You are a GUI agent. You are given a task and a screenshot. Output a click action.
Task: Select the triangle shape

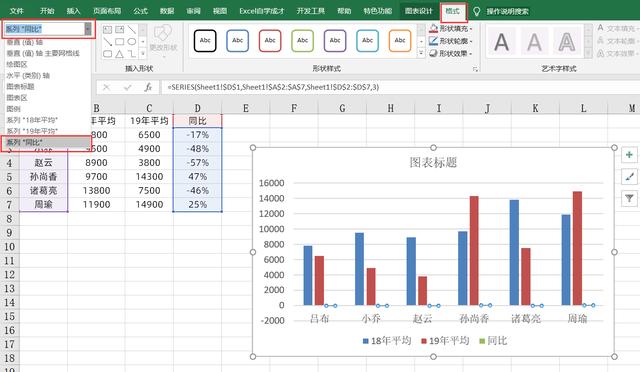pos(120,53)
